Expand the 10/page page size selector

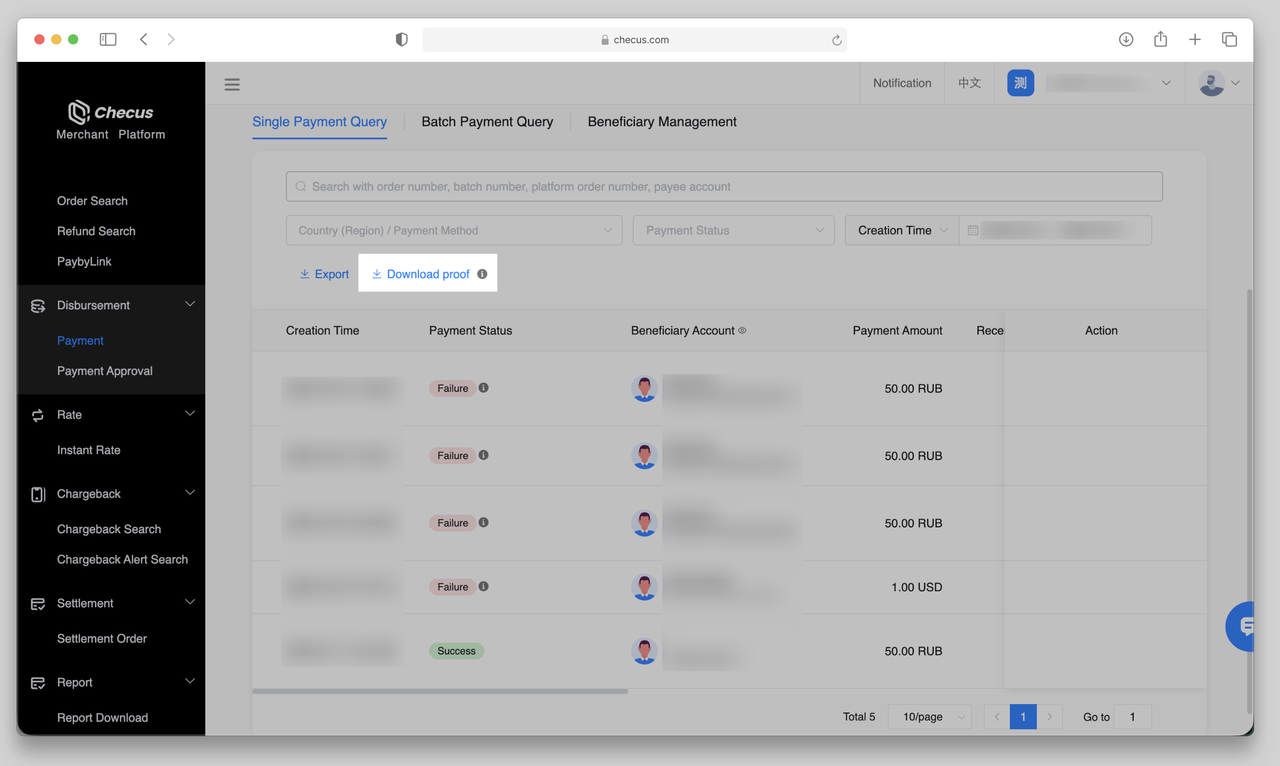click(930, 717)
